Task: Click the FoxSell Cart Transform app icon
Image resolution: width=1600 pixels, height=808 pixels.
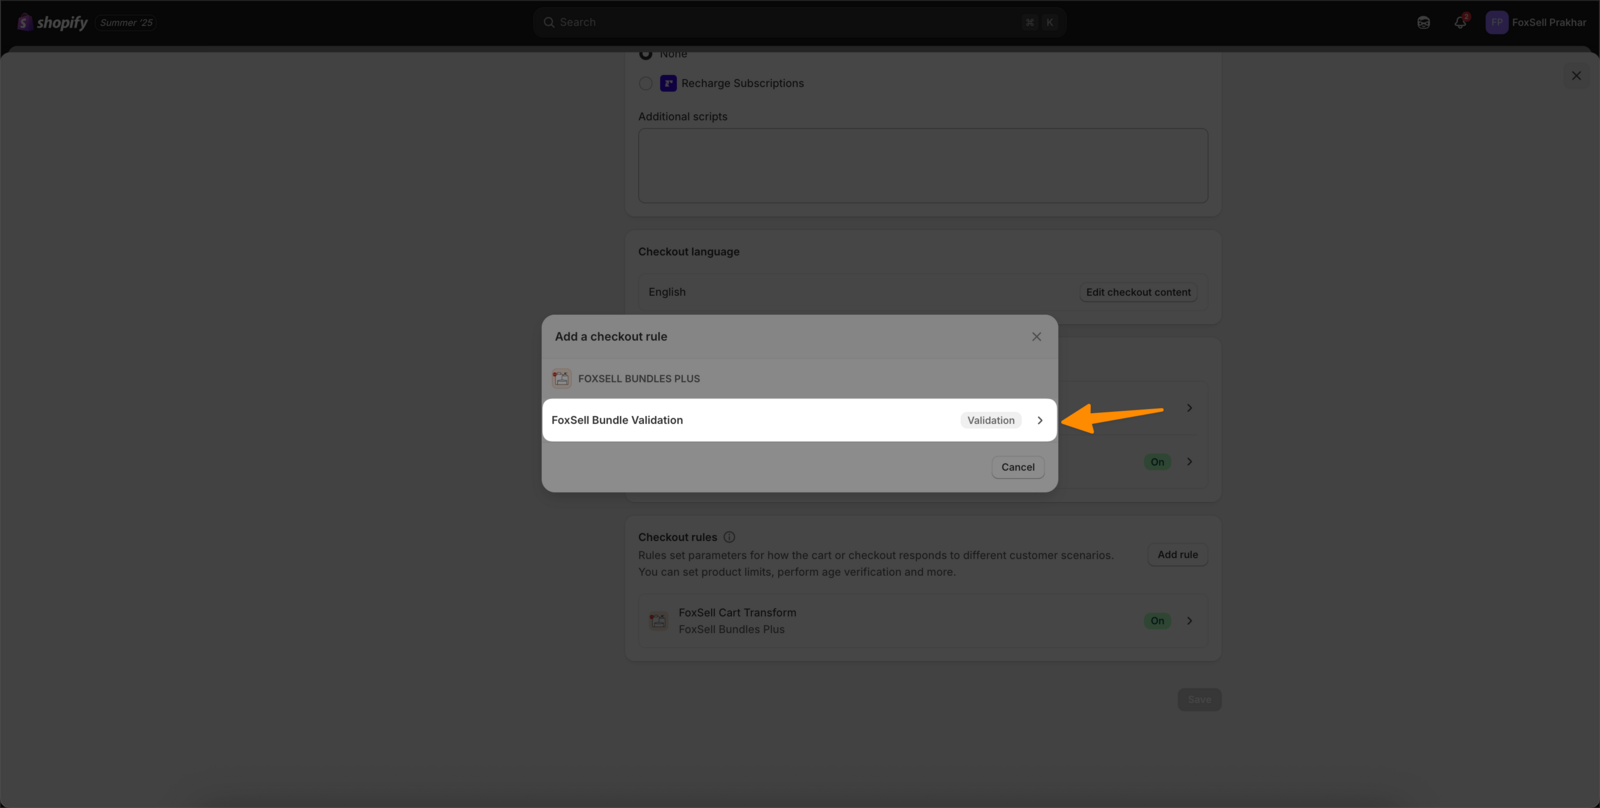Action: tap(658, 621)
